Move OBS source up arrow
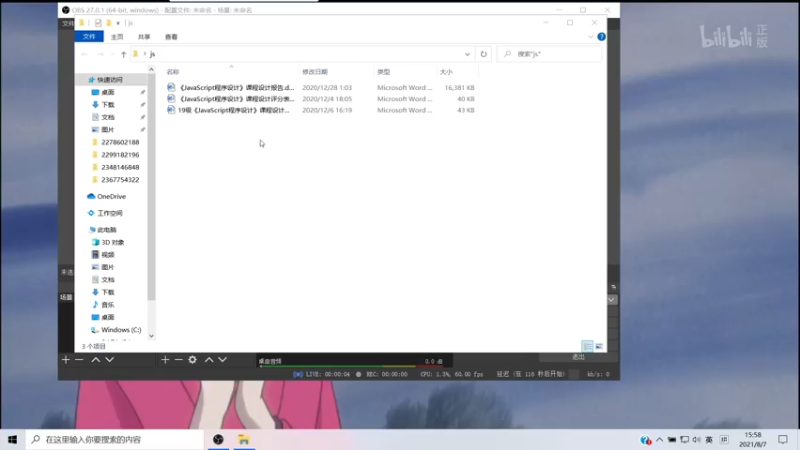This screenshot has width=800, height=450. click(209, 360)
